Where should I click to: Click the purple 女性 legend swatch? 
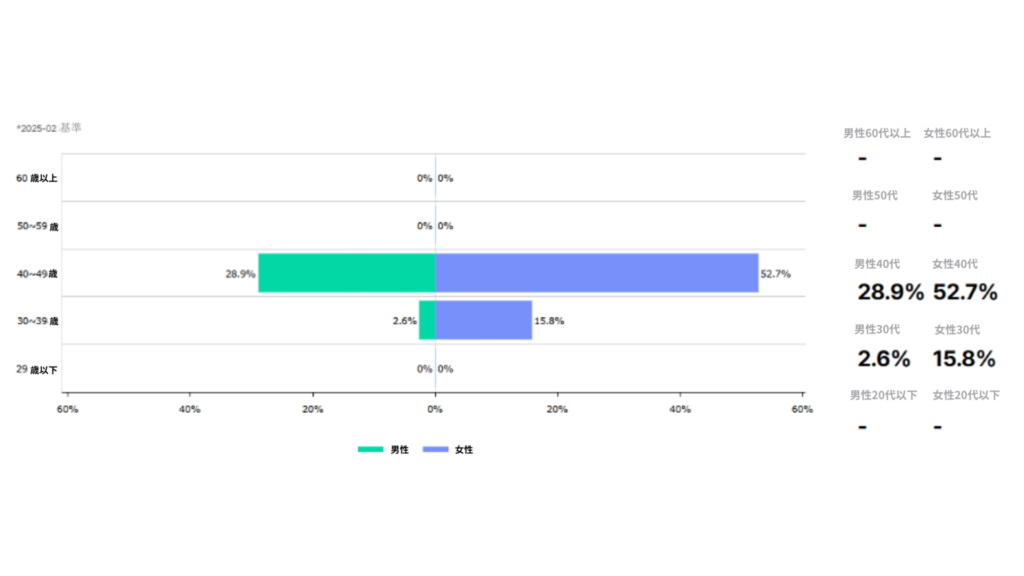pyautogui.click(x=435, y=450)
